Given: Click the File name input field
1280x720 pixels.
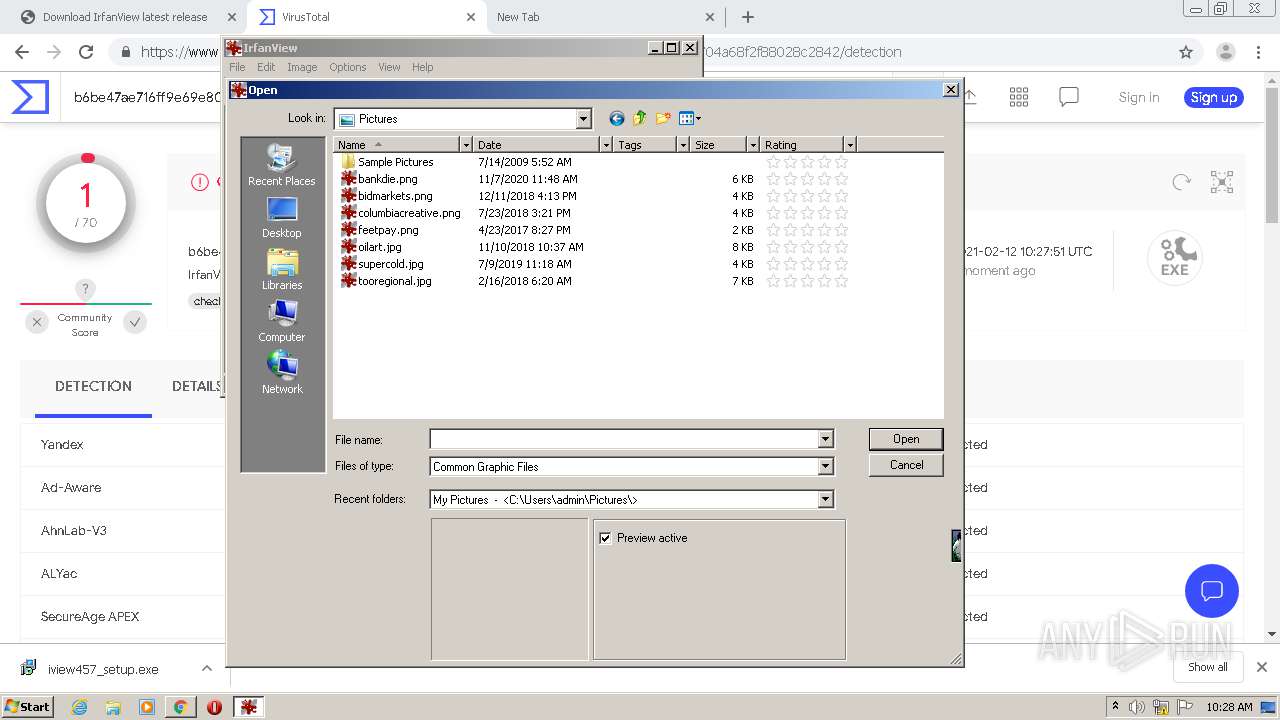Looking at the screenshot, I should [x=624, y=439].
